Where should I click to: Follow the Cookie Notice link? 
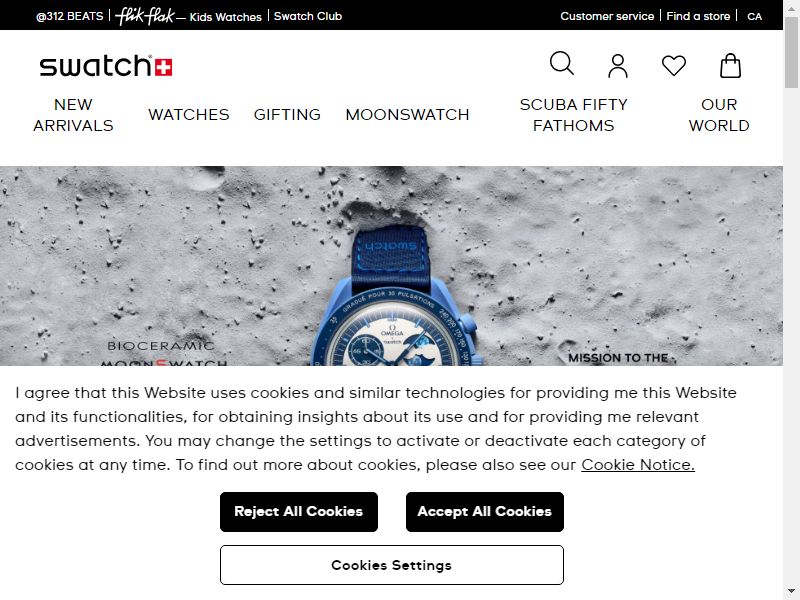coord(638,465)
